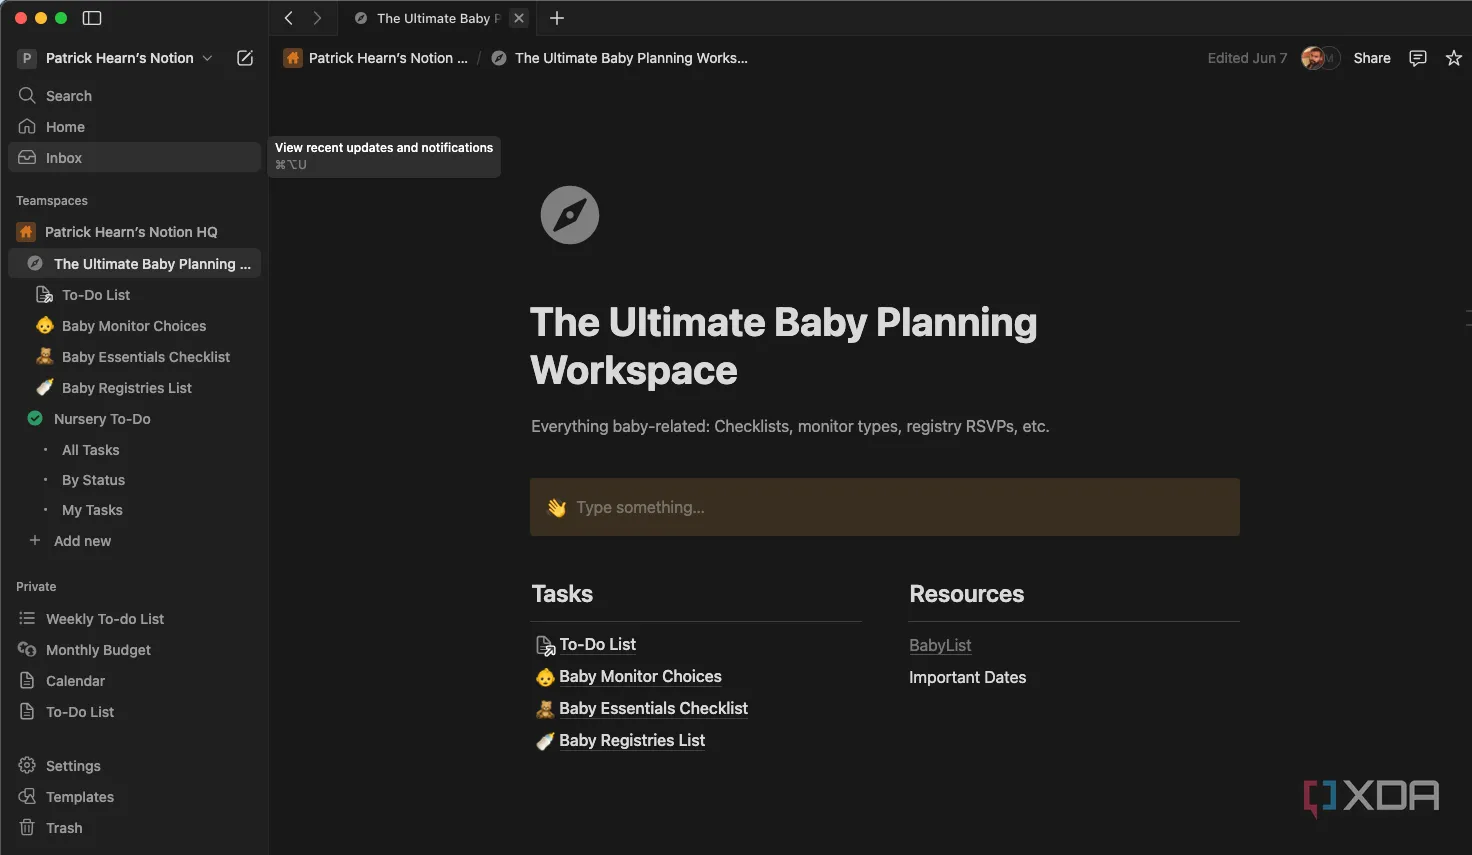Toggle the sidebar panel icon
Screen dimensions: 1472x855
click(92, 18)
